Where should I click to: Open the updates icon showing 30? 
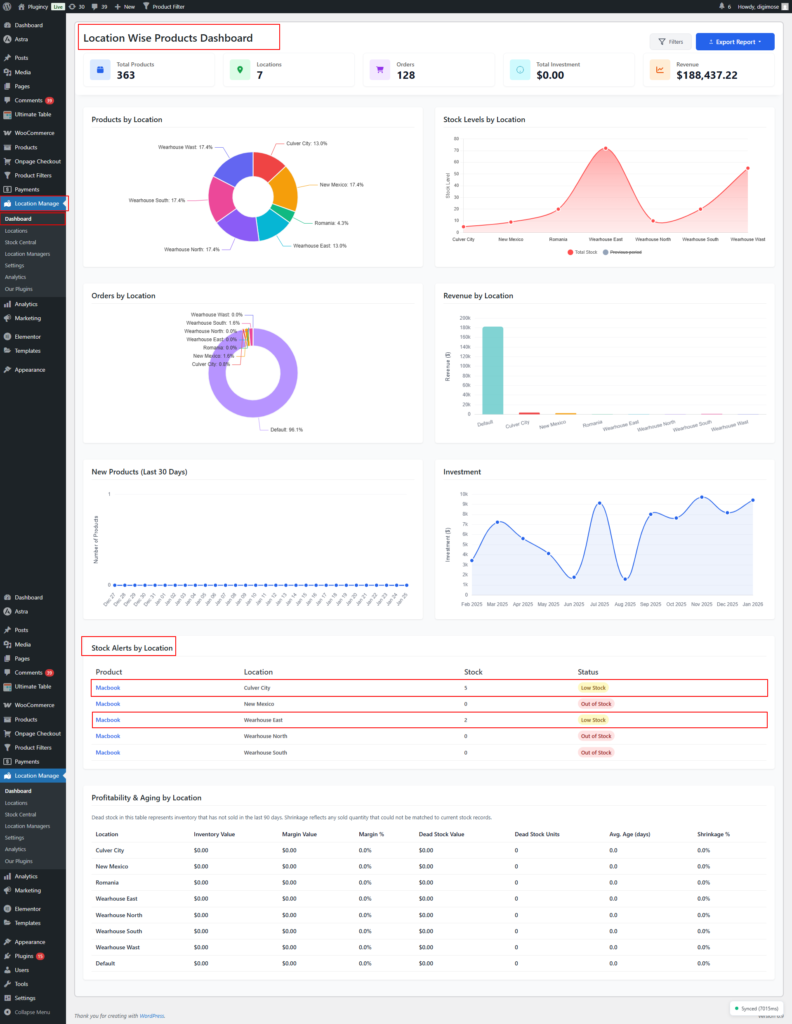click(76, 6)
